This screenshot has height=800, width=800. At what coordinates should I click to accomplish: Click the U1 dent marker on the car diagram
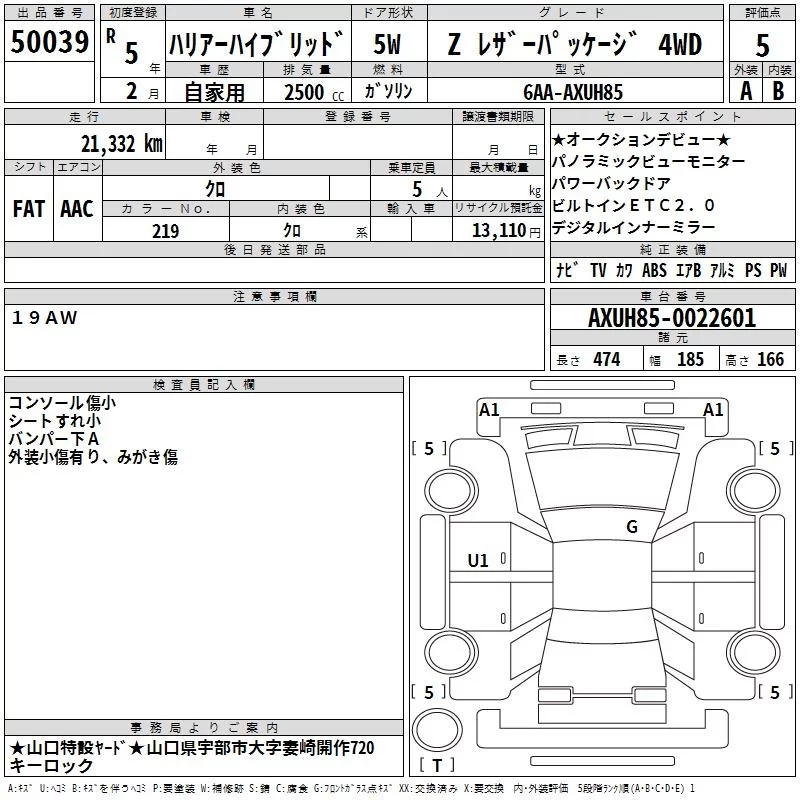tap(478, 561)
